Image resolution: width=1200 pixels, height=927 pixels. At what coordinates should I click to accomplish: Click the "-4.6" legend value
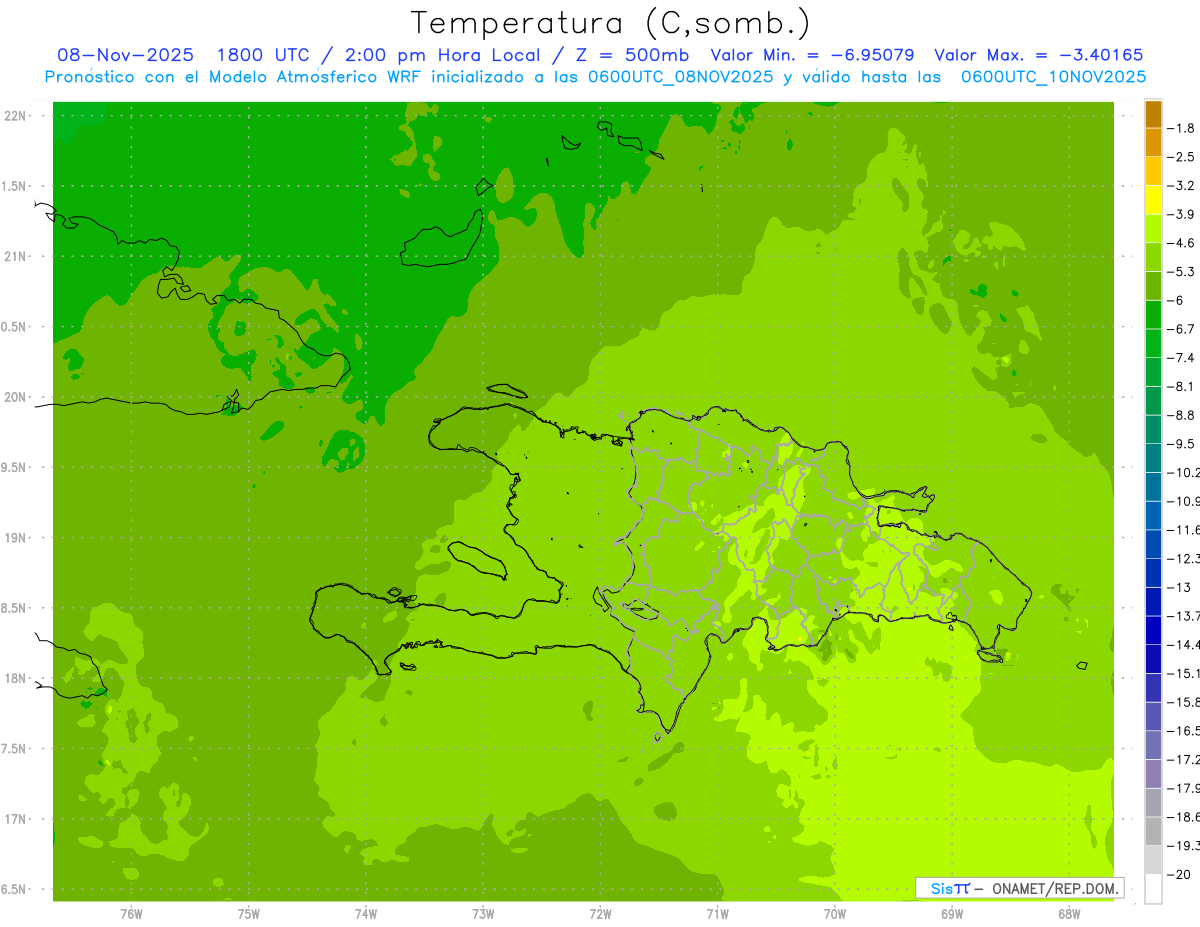point(1183,243)
